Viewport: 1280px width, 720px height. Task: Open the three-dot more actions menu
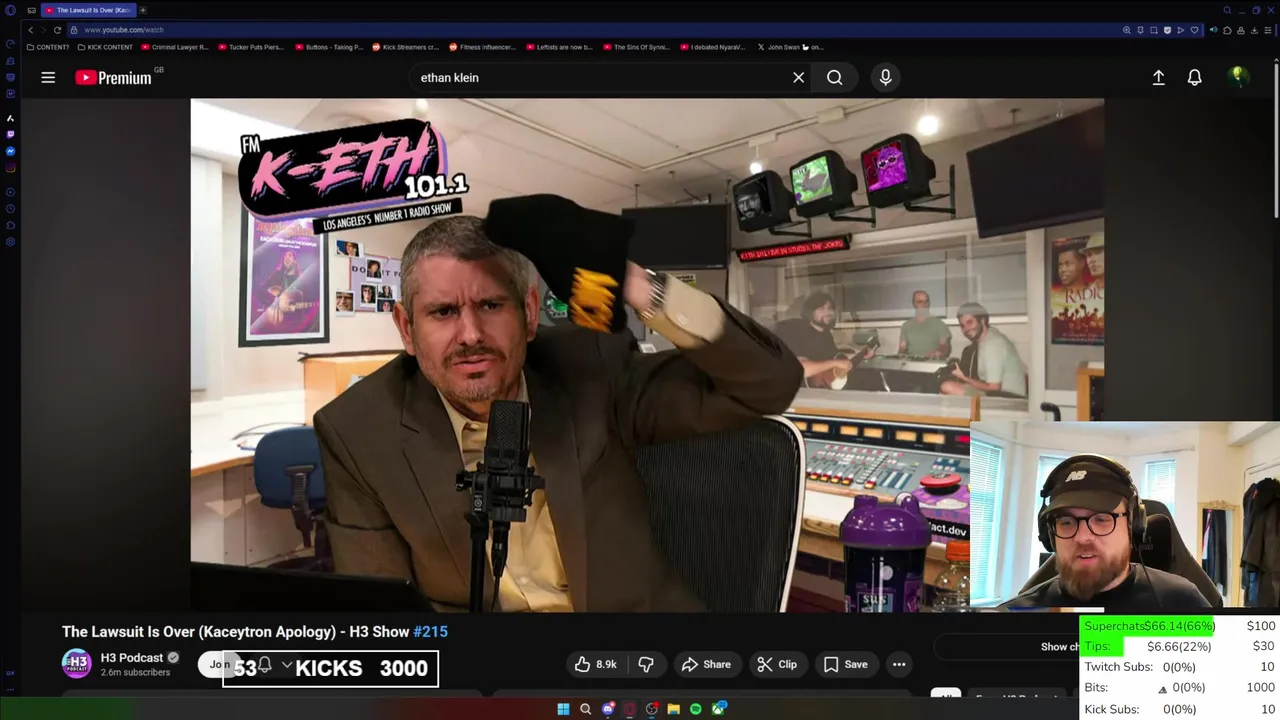pyautogui.click(x=899, y=664)
